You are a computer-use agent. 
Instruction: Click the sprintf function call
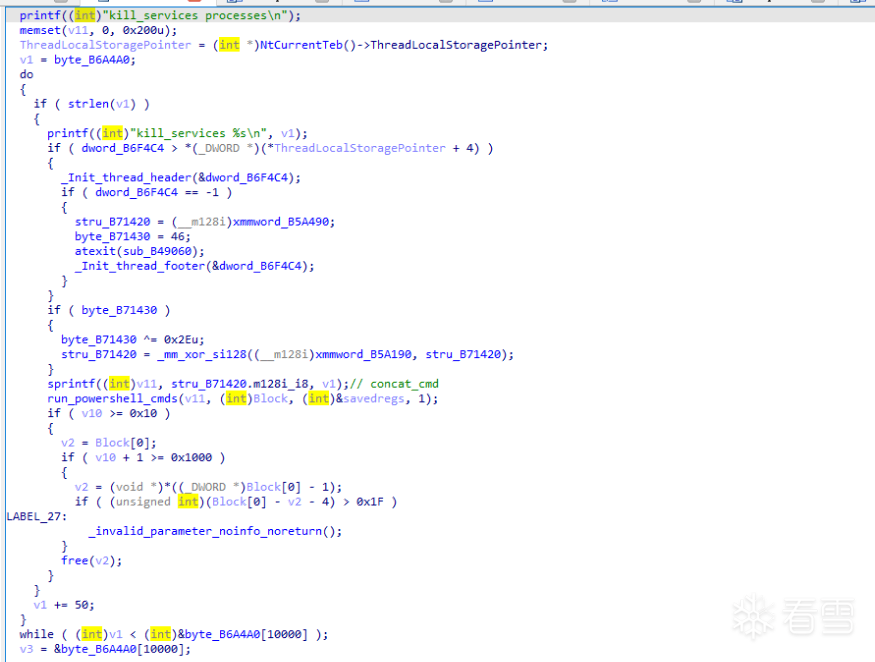71,383
